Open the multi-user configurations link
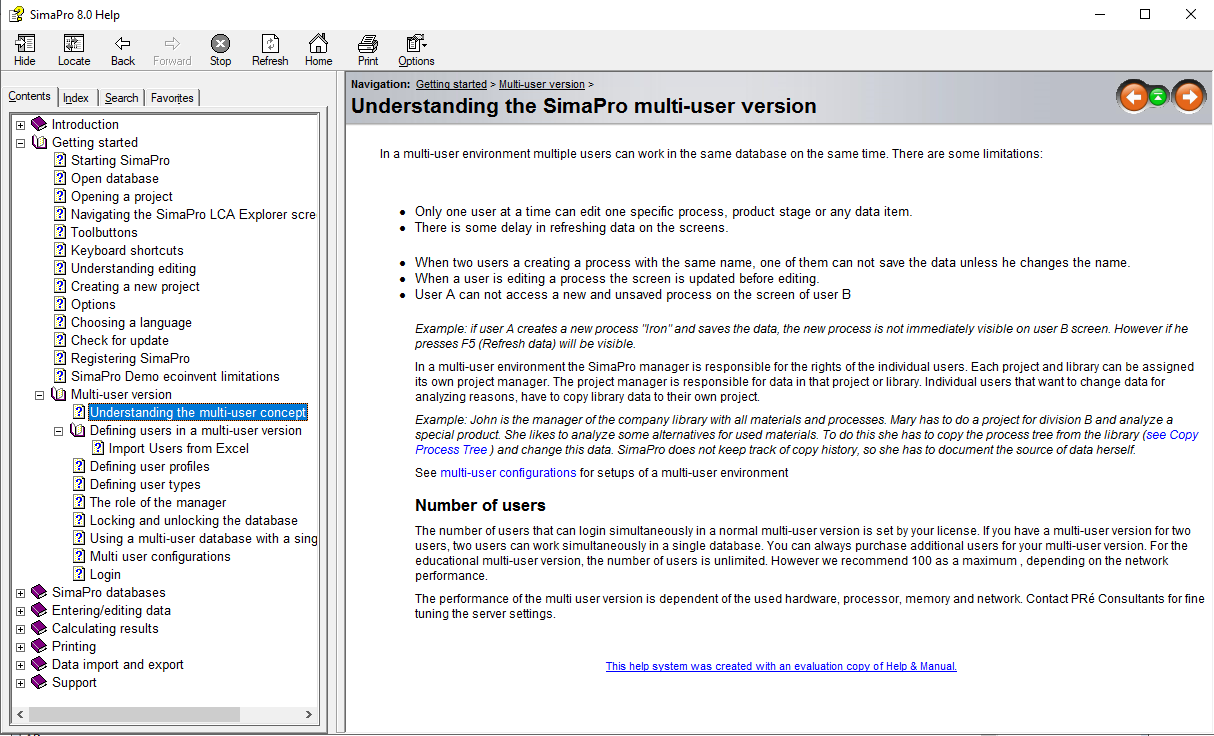Image resolution: width=1214 pixels, height=736 pixels. [508, 473]
